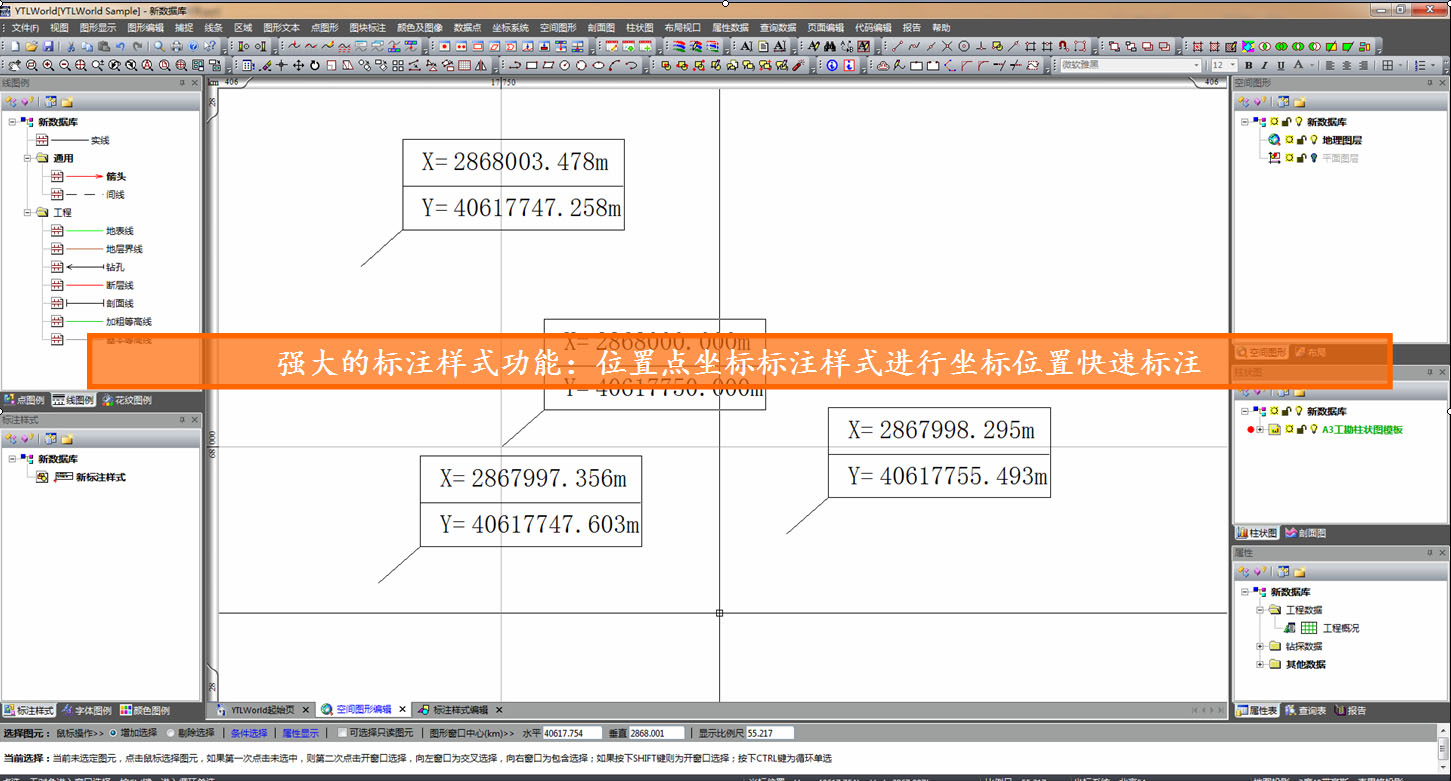1451x781 pixels.
Task: Click the Italic formatting icon
Action: (1264, 65)
